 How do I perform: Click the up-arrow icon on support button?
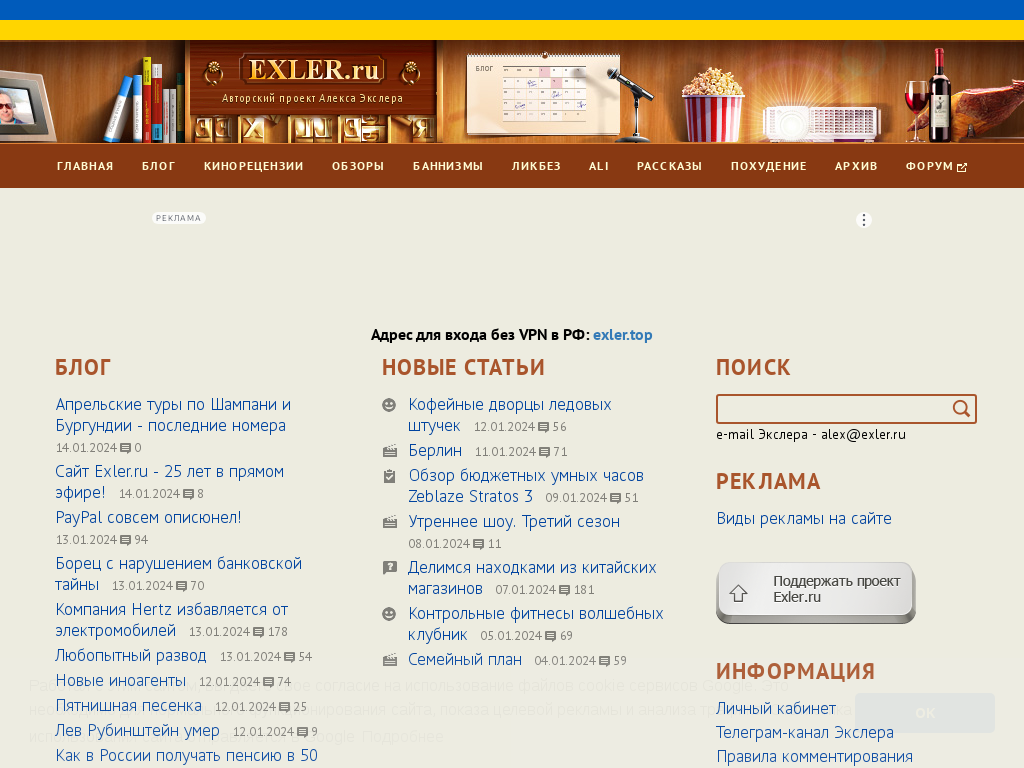pos(739,593)
